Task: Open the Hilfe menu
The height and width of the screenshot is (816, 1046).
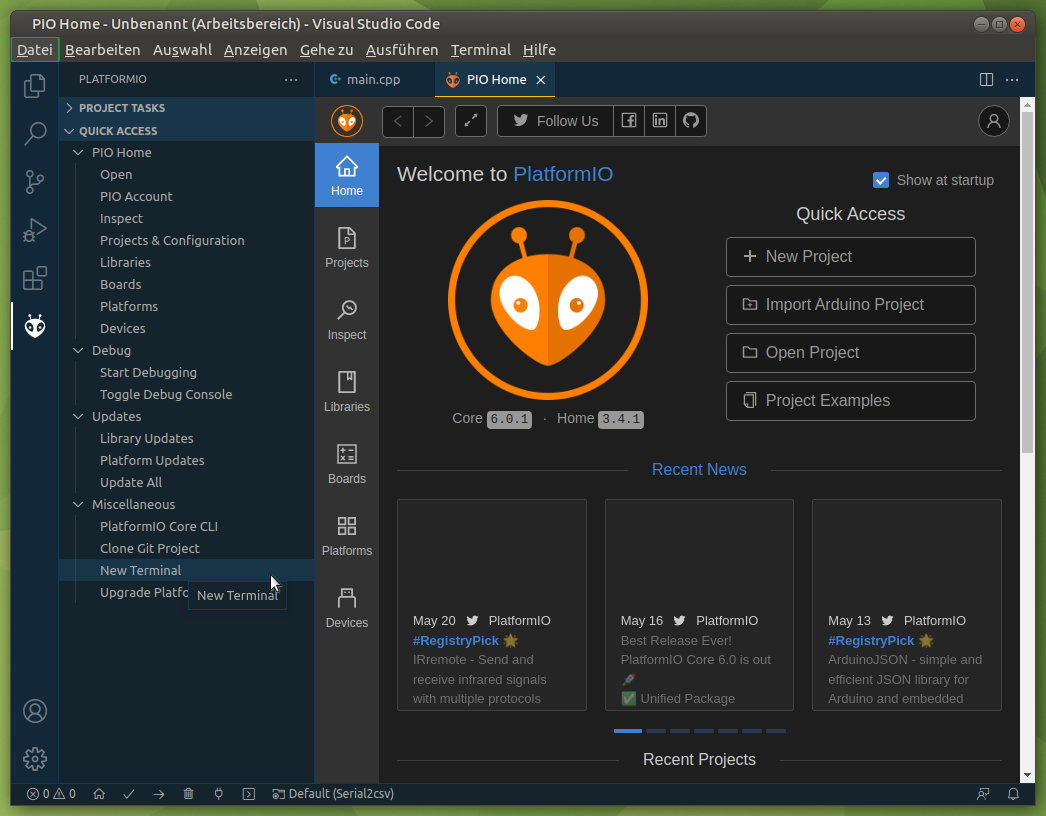Action: click(x=539, y=50)
